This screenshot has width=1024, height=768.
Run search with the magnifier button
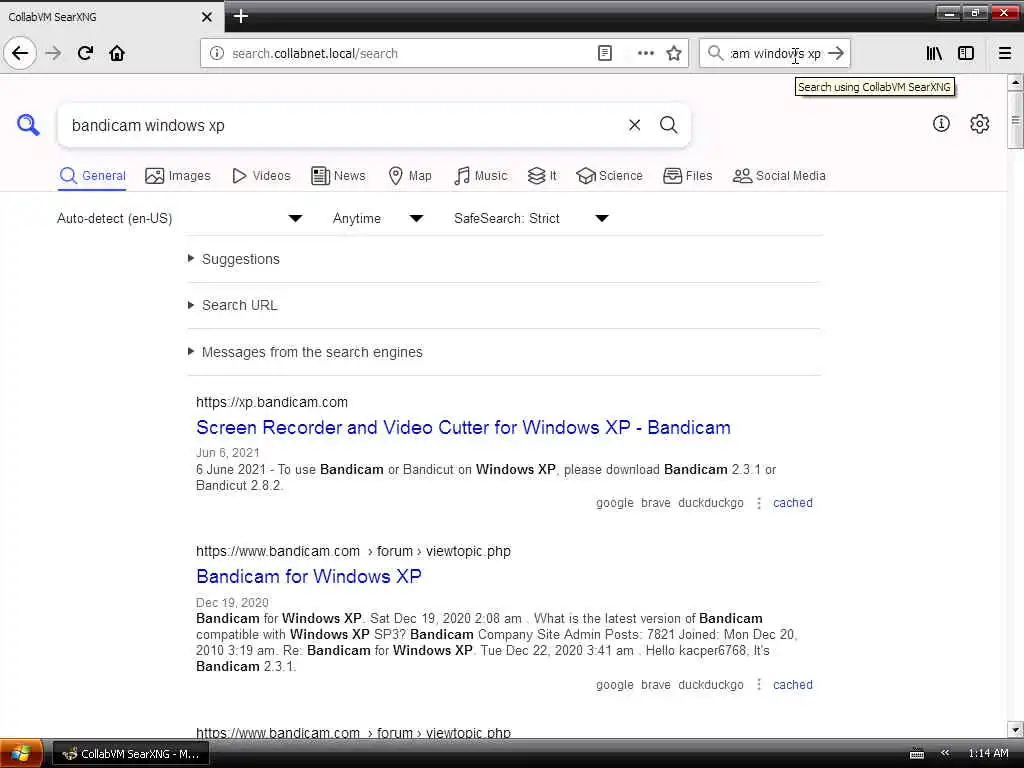click(x=668, y=125)
